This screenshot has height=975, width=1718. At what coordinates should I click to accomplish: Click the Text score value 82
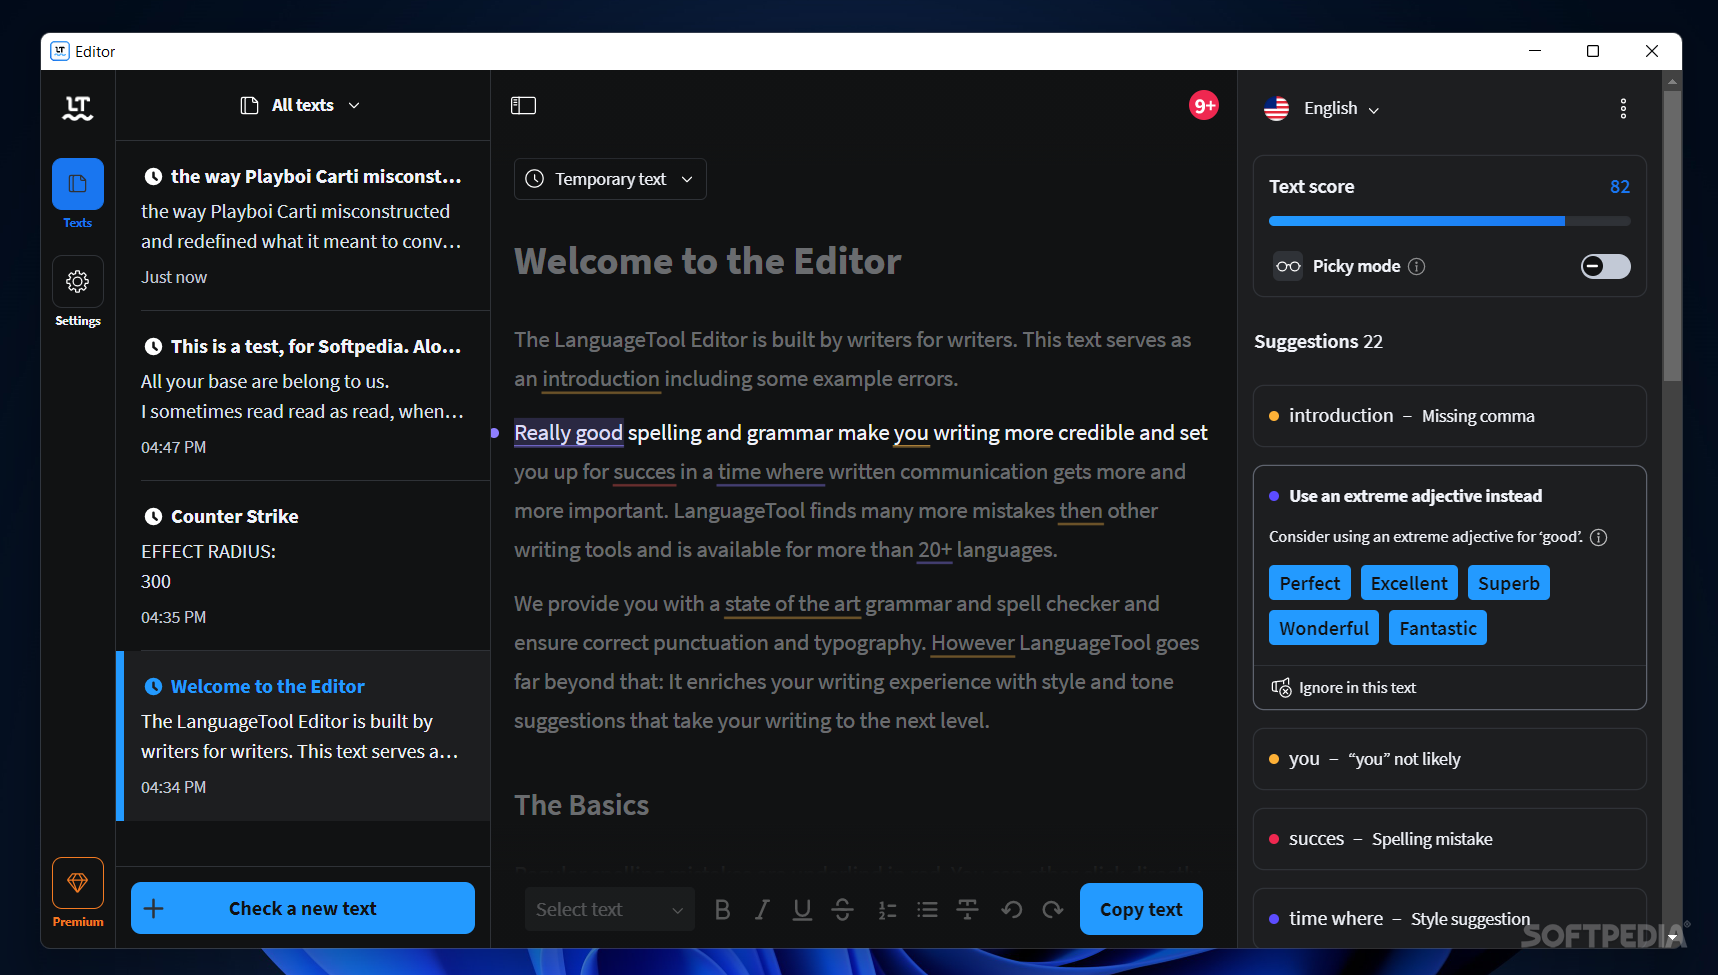pos(1620,187)
